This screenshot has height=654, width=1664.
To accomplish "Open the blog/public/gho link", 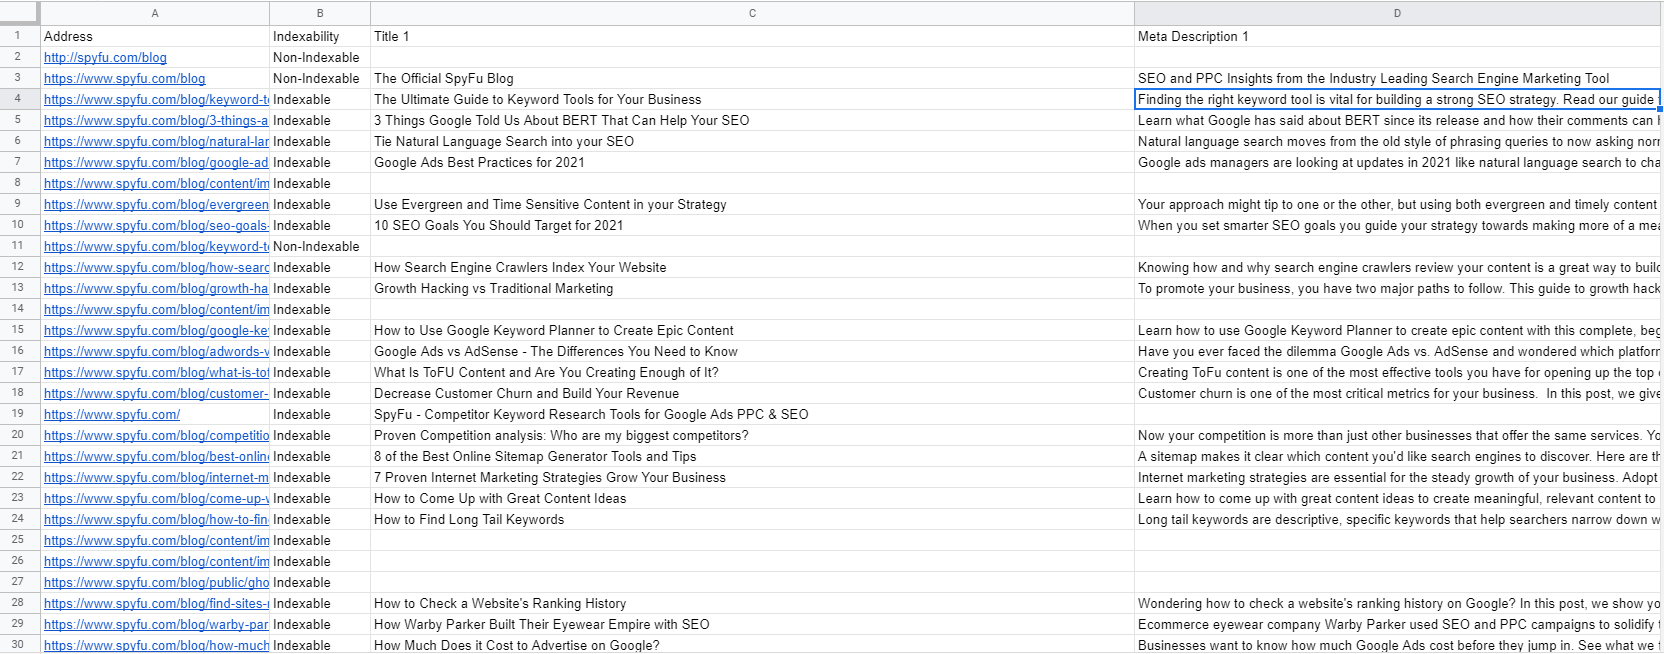I will pyautogui.click(x=156, y=583).
